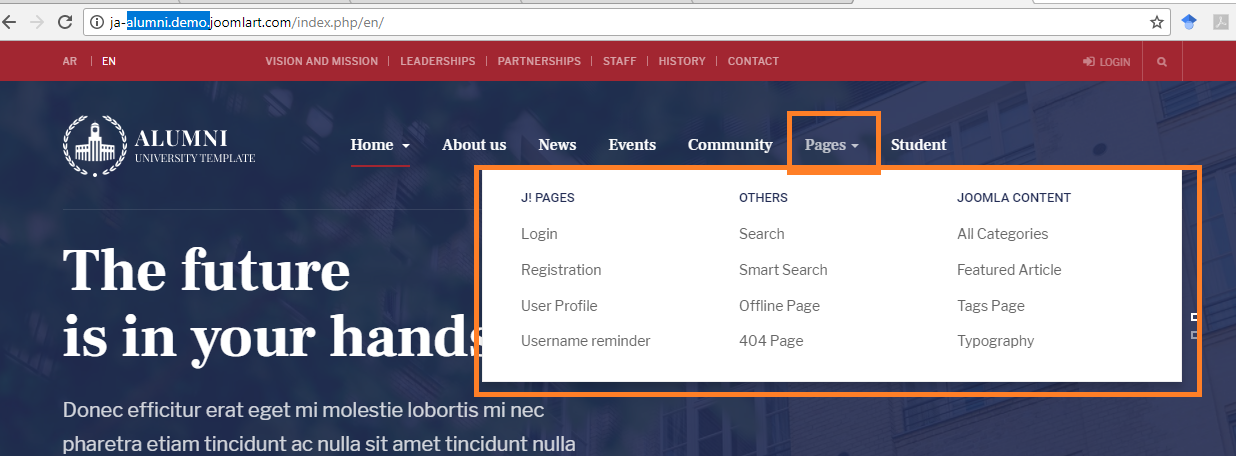Viewport: 1236px width, 456px height.
Task: Open History link in top bar
Action: coord(682,61)
